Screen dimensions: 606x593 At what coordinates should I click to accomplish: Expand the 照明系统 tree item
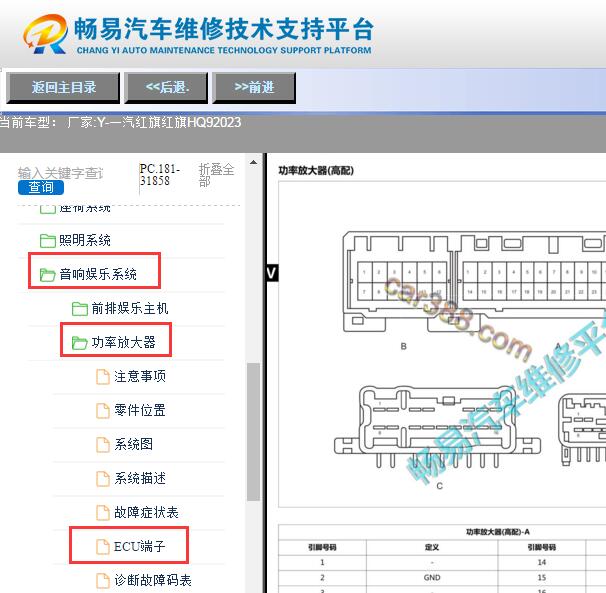[85, 240]
